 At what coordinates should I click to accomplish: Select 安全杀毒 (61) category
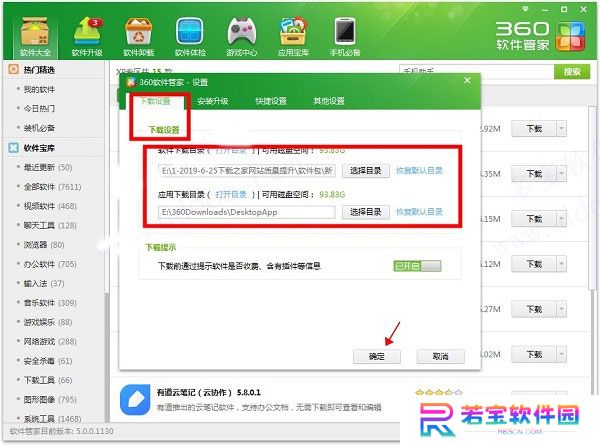click(x=48, y=361)
